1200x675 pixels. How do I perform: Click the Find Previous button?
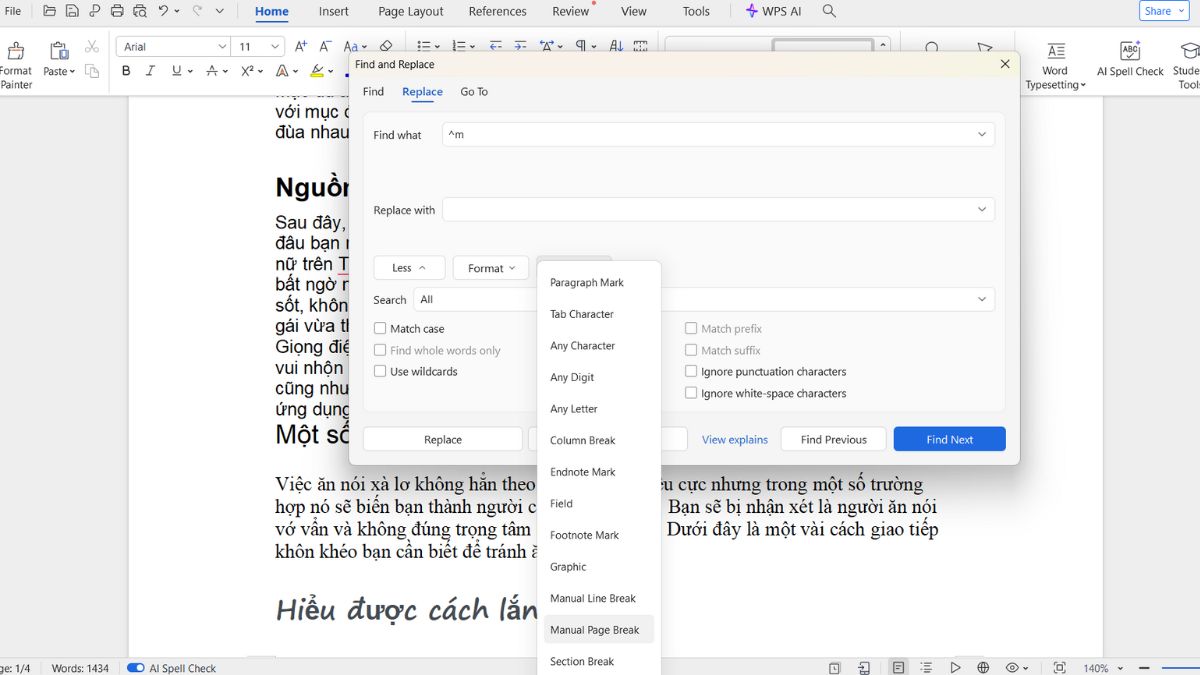833,439
